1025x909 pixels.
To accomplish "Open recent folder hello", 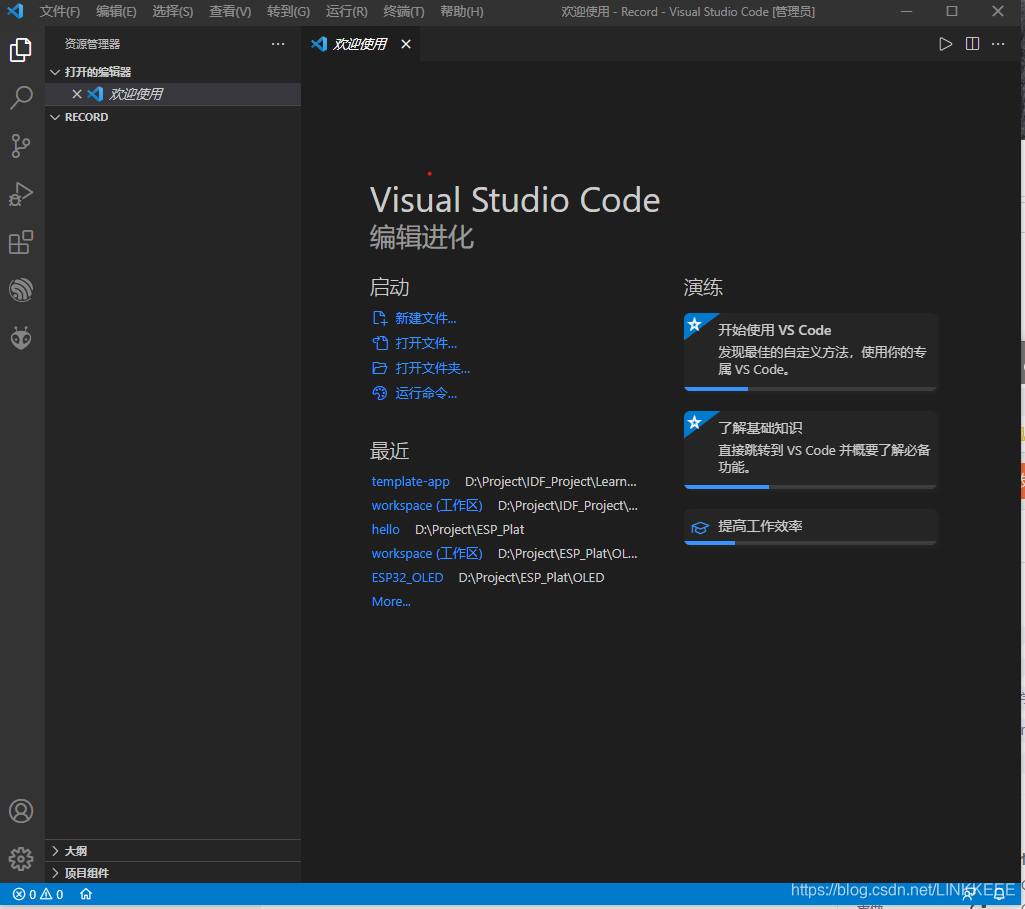I will click(385, 529).
